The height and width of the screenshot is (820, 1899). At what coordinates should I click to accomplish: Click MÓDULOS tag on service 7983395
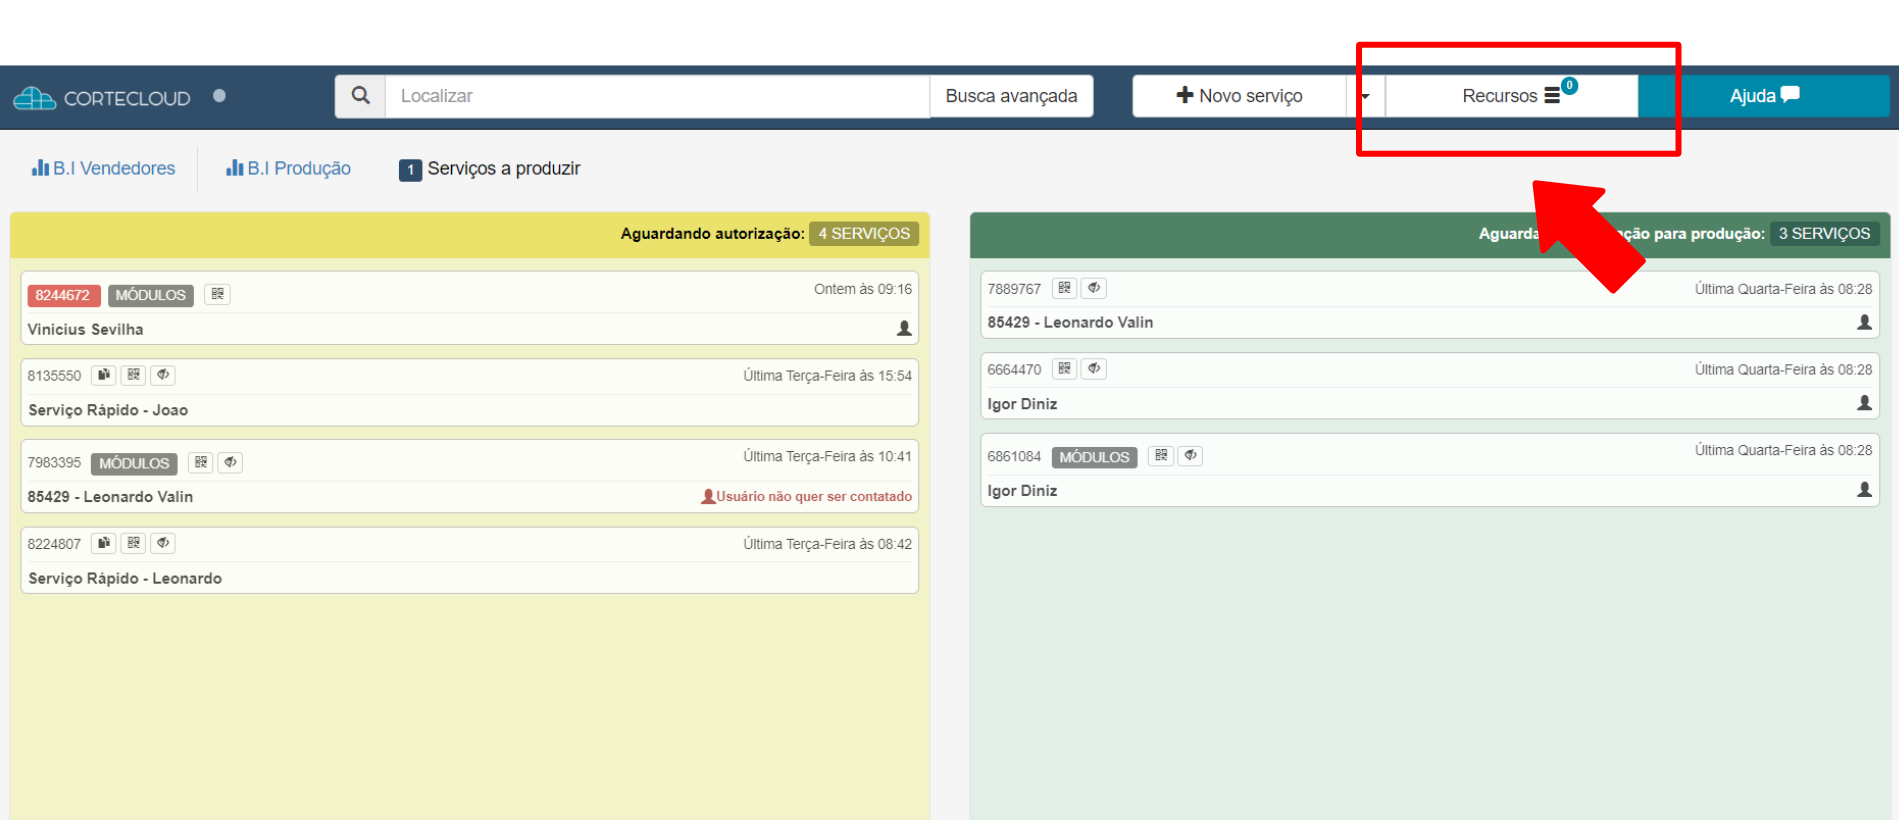134,463
